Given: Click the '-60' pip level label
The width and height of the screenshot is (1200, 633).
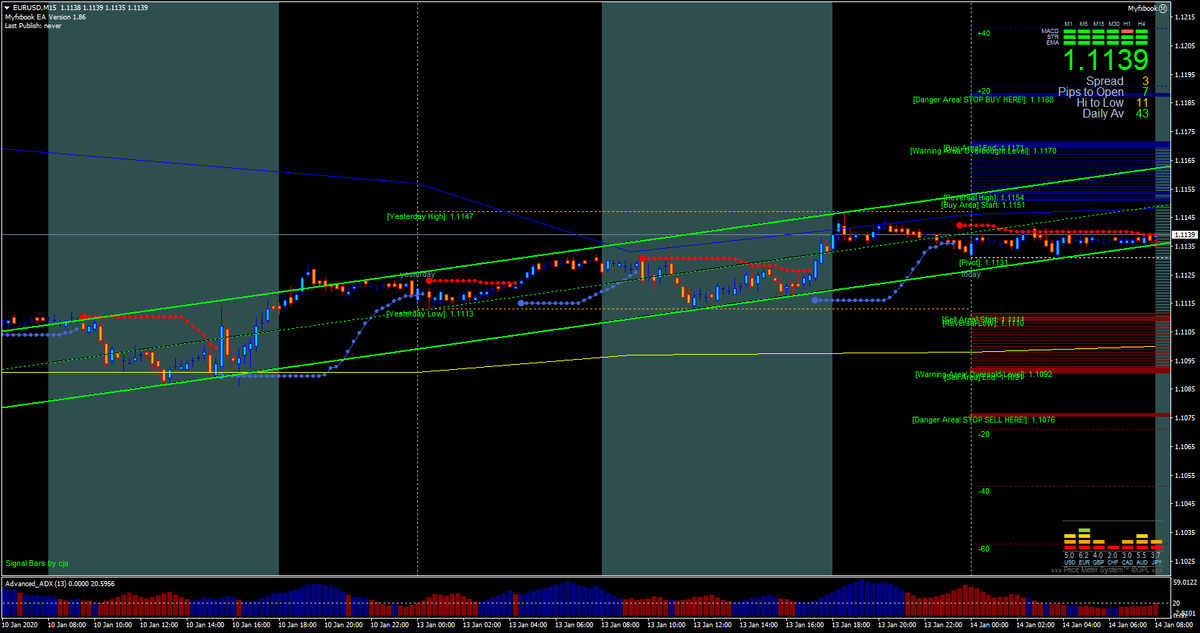Looking at the screenshot, I should tap(985, 548).
